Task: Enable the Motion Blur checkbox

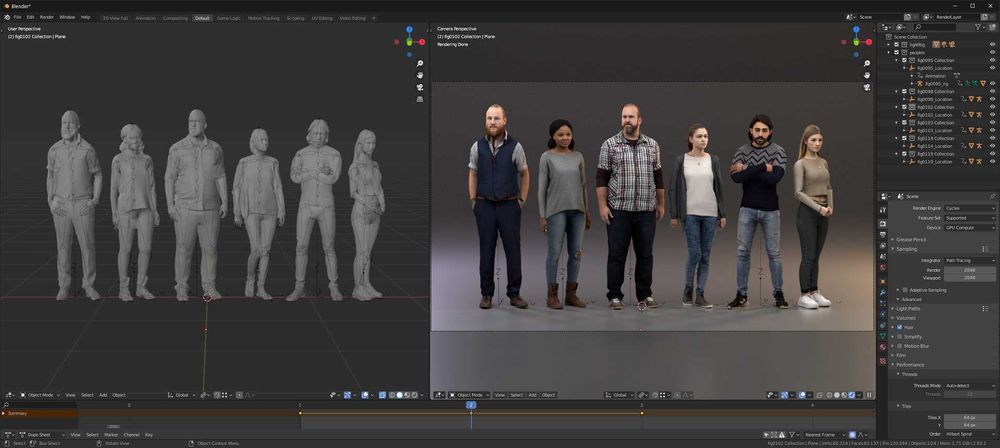Action: (899, 346)
